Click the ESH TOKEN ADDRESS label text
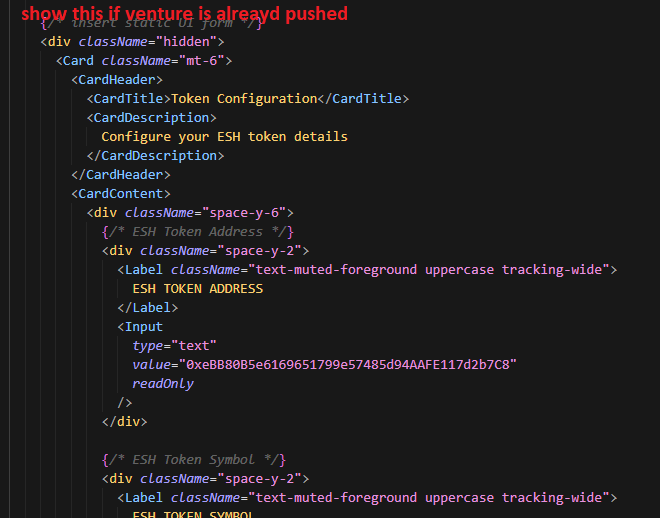 coord(197,289)
